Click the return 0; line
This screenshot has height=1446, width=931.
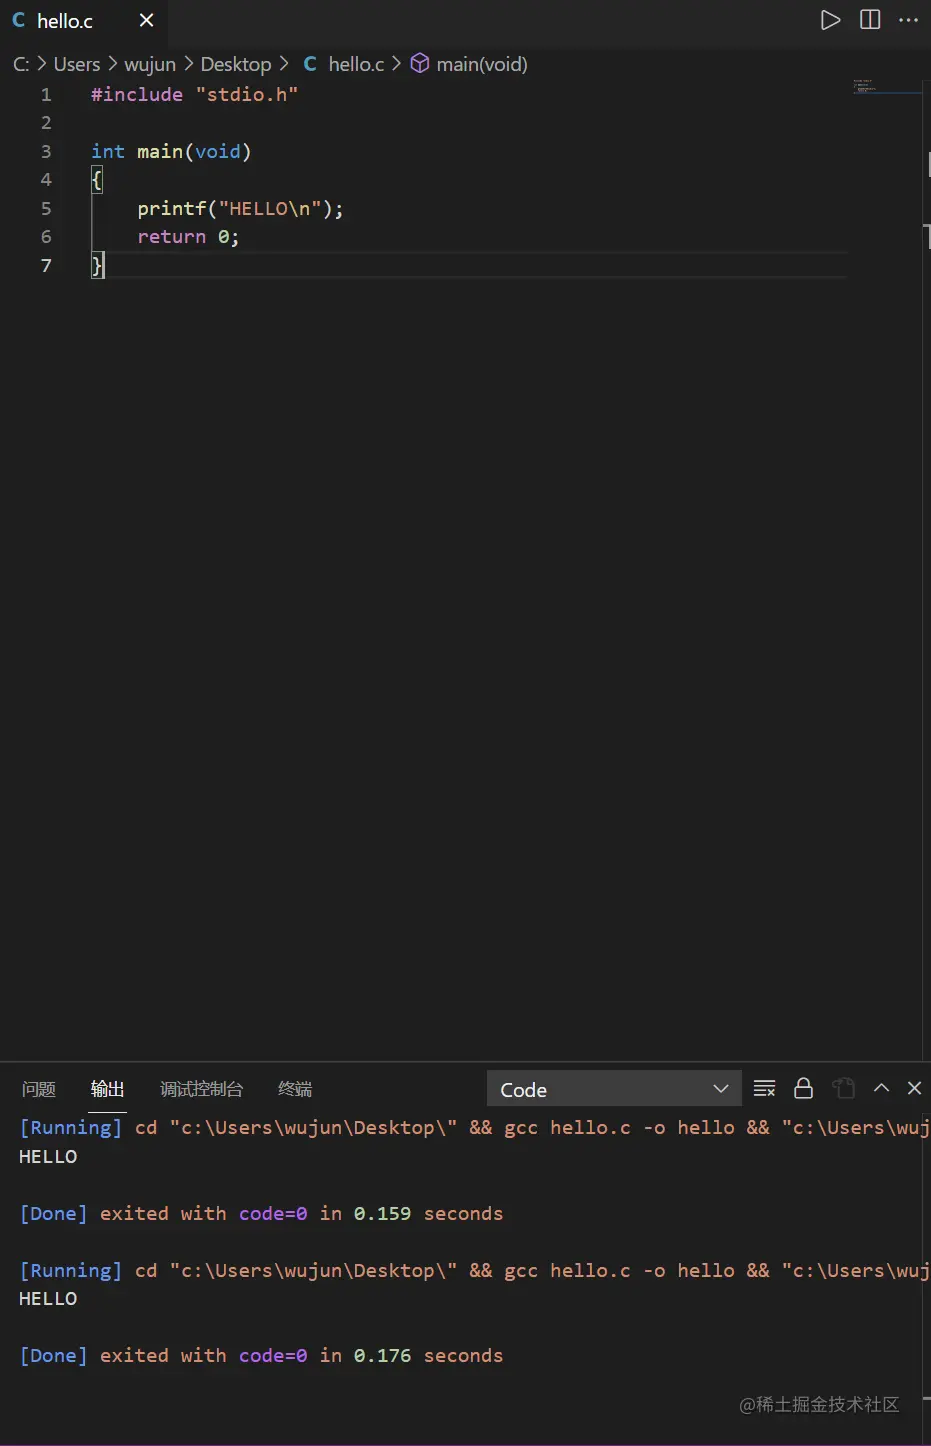pyautogui.click(x=188, y=237)
